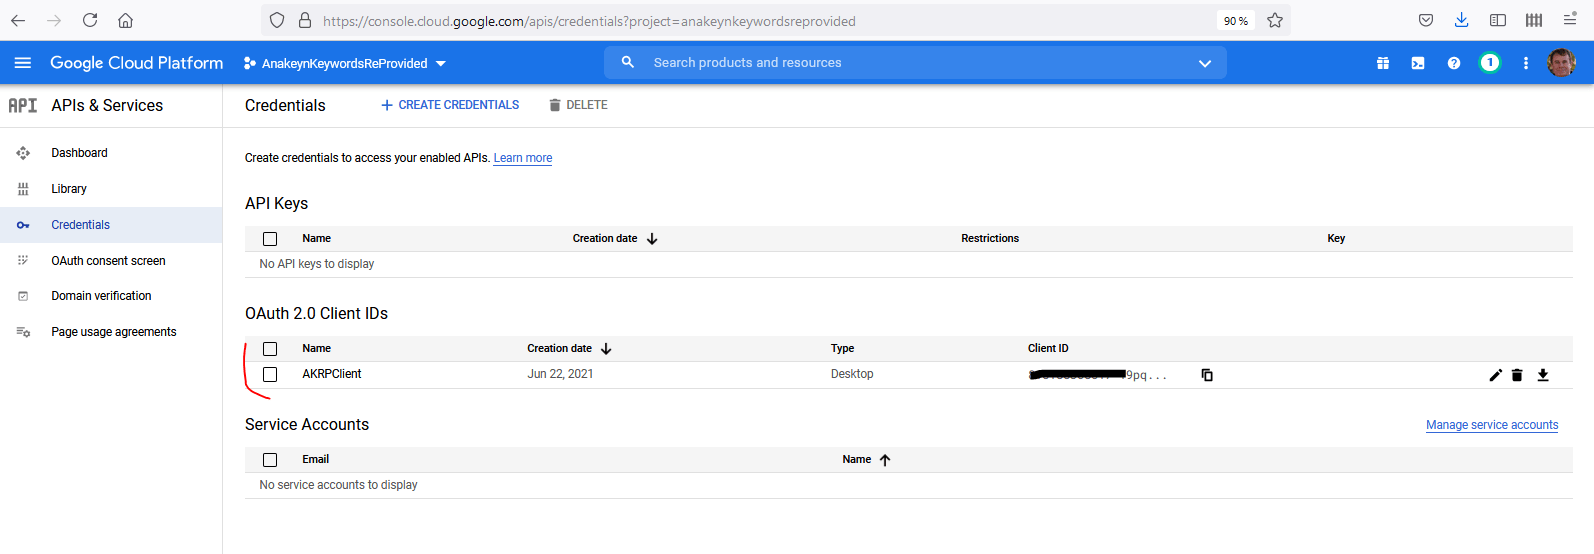1594x554 pixels.
Task: Open the notifications badge showing 1
Action: pyautogui.click(x=1490, y=63)
